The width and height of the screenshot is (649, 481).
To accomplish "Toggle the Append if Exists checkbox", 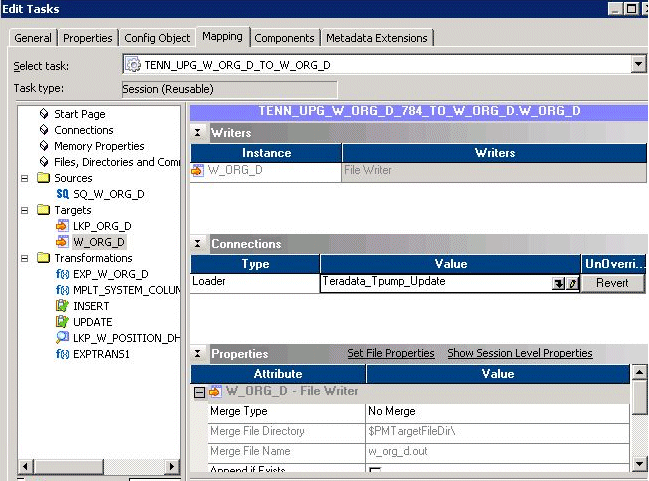I will tap(375, 470).
